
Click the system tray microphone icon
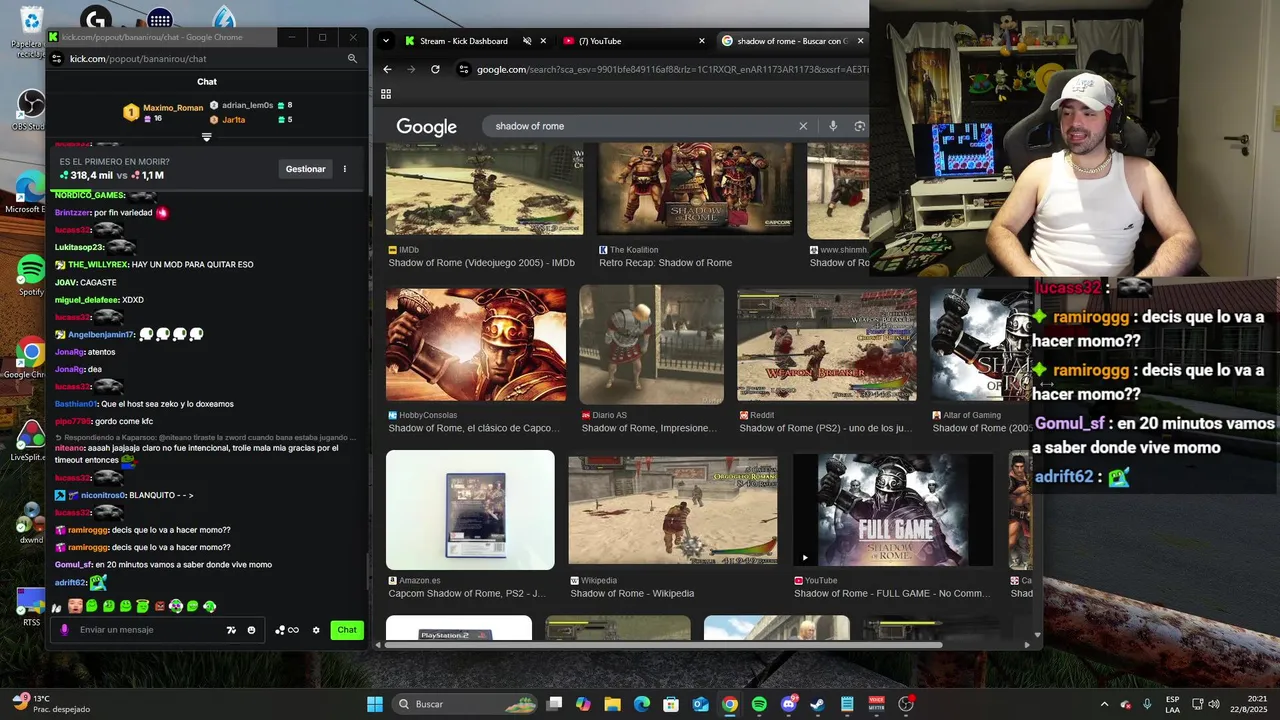click(1147, 704)
